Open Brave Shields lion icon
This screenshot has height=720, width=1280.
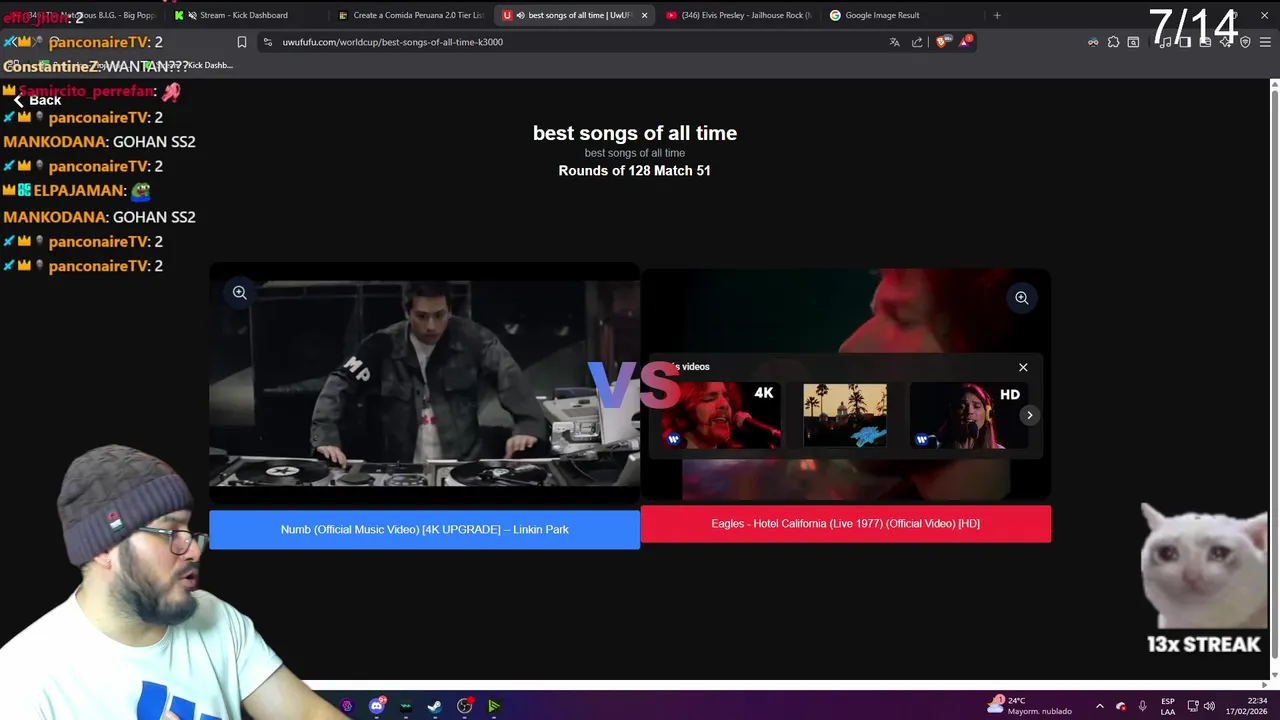pyautogui.click(x=941, y=42)
